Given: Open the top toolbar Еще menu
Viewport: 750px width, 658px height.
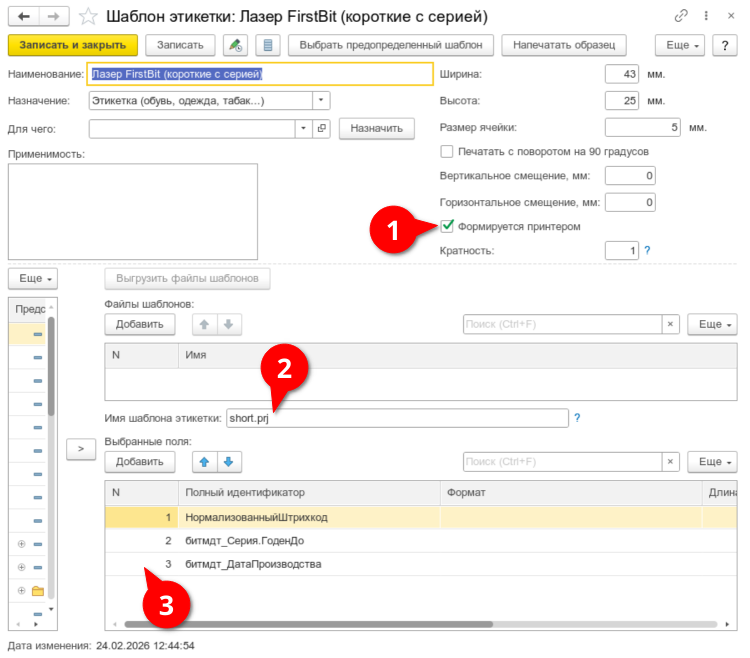Looking at the screenshot, I should tap(682, 45).
